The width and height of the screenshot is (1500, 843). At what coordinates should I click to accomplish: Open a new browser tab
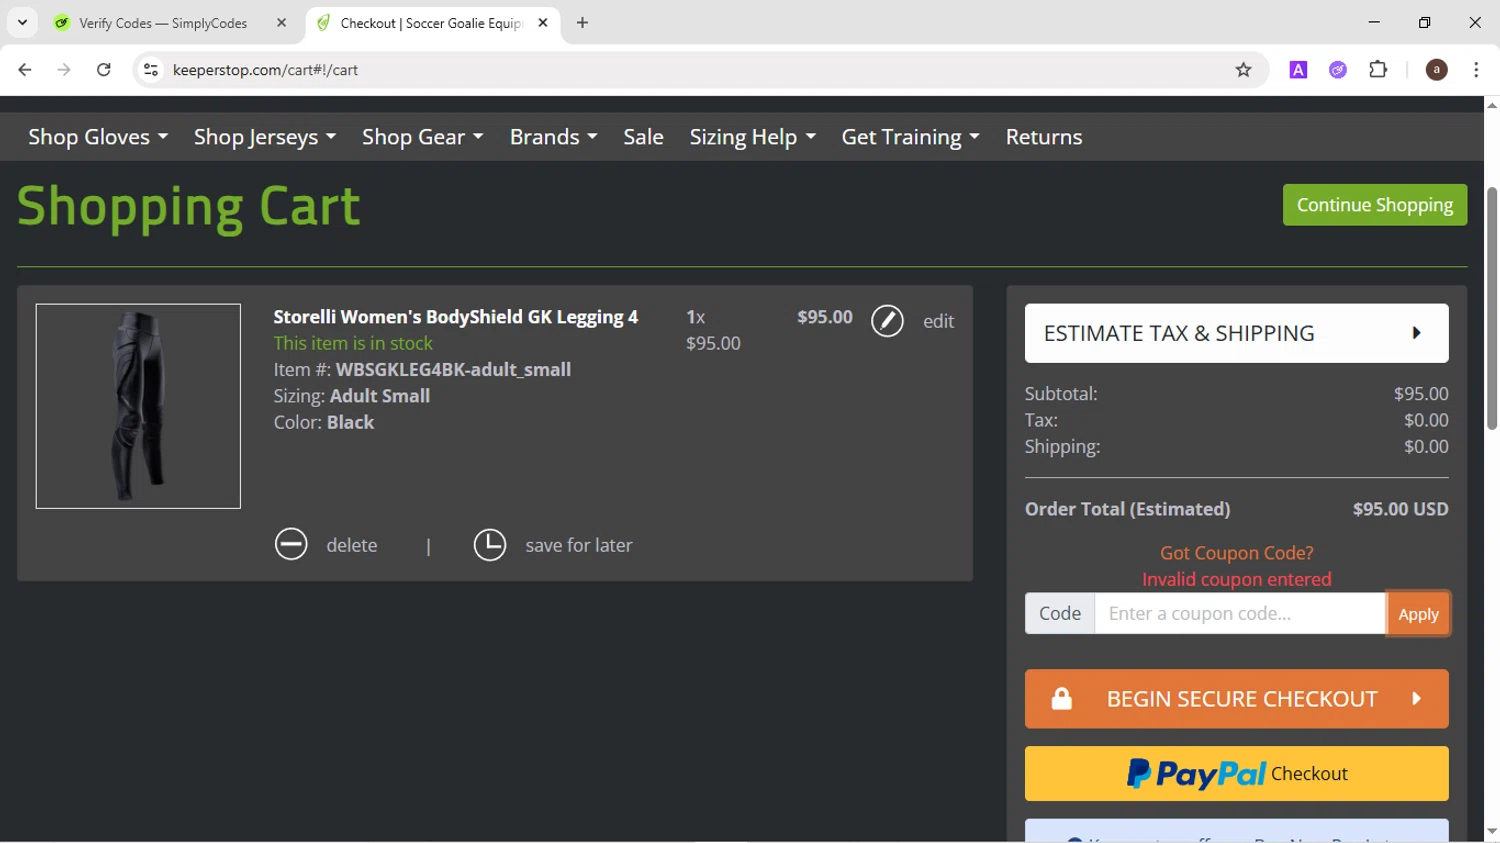pos(582,23)
